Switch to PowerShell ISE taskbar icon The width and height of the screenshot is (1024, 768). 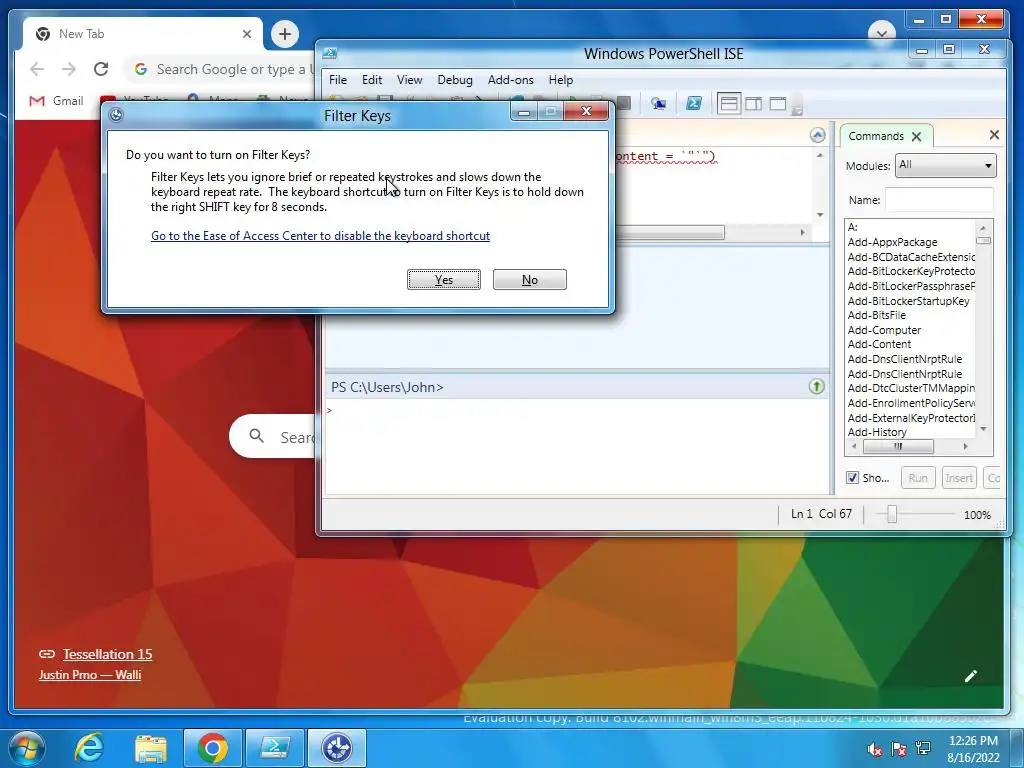[x=274, y=748]
